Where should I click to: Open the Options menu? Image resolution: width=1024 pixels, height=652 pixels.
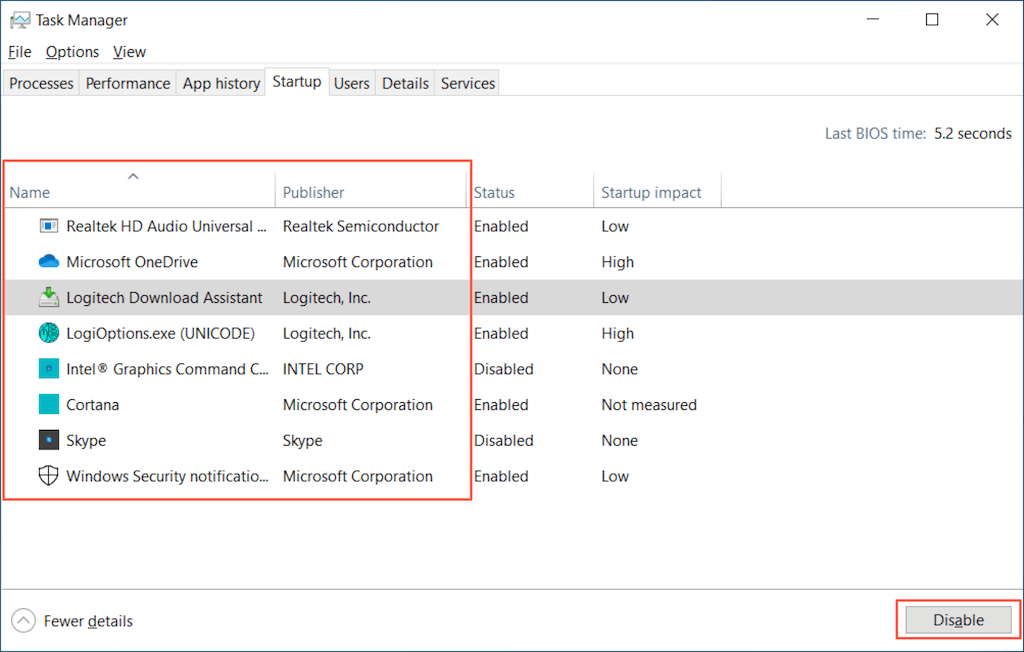[x=72, y=52]
